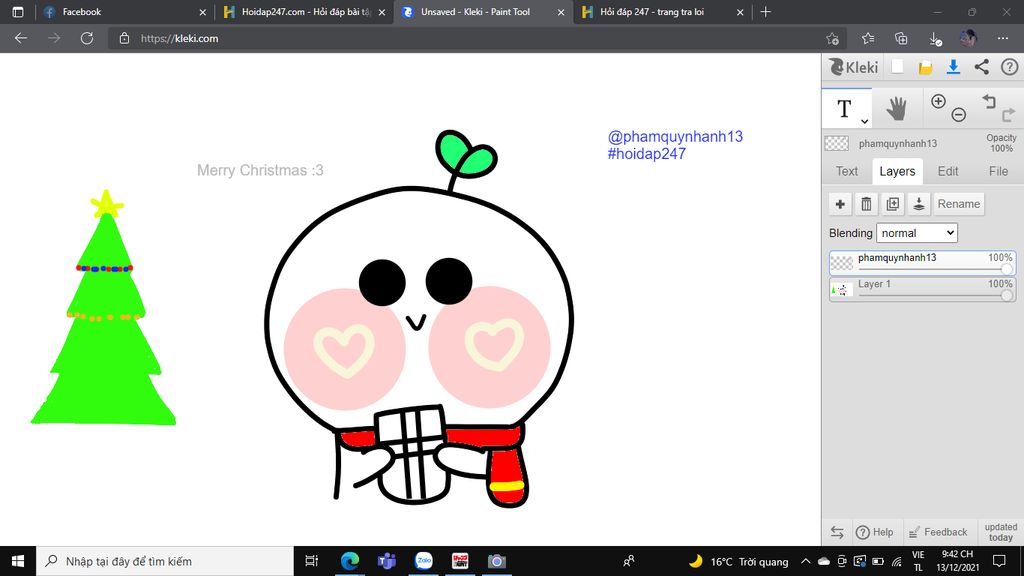Open the browser settings ellipsis menu
Image resolution: width=1024 pixels, height=576 pixels.
(1003, 39)
